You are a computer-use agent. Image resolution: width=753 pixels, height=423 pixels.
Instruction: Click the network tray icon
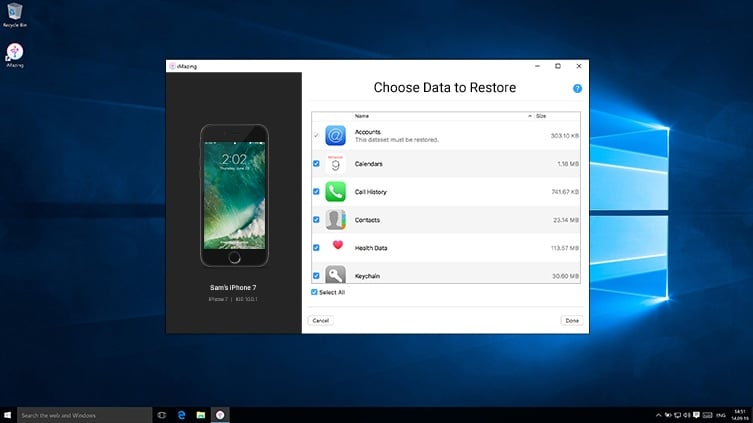click(678, 415)
